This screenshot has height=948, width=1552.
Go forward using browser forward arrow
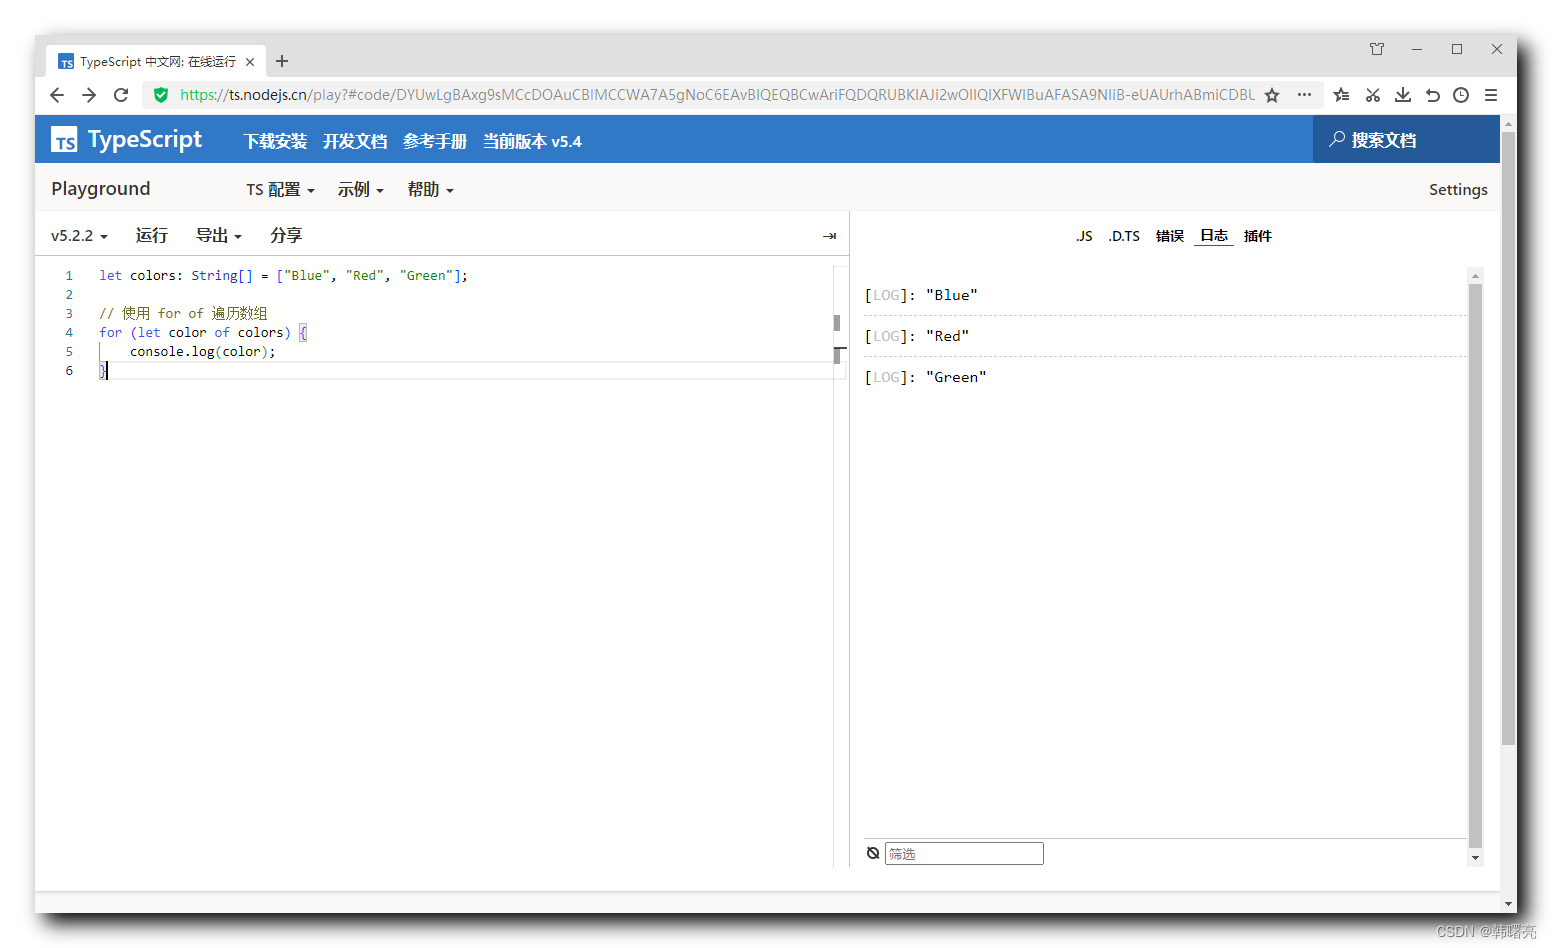(89, 95)
